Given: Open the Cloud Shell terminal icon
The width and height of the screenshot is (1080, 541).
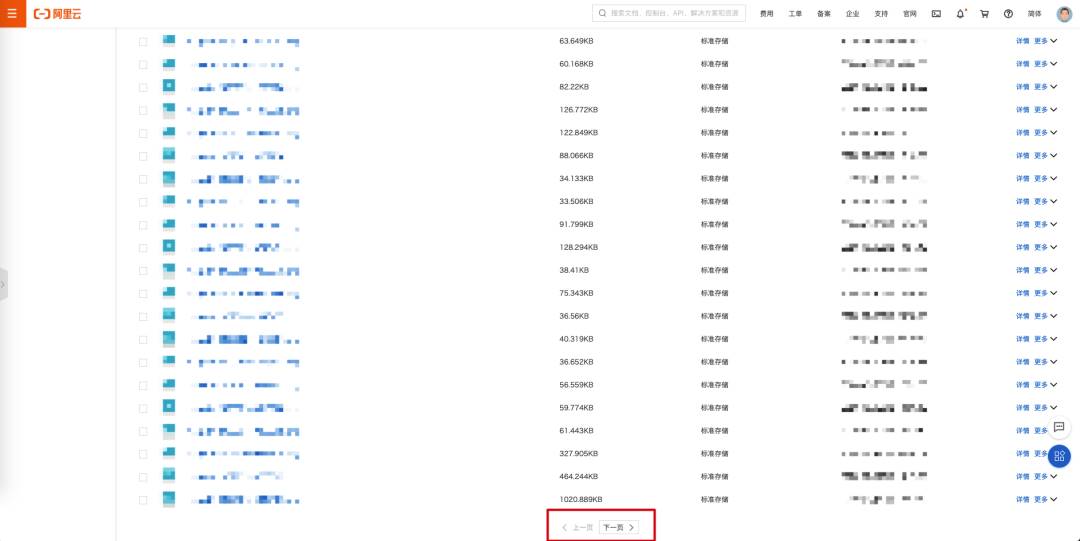Looking at the screenshot, I should (936, 14).
